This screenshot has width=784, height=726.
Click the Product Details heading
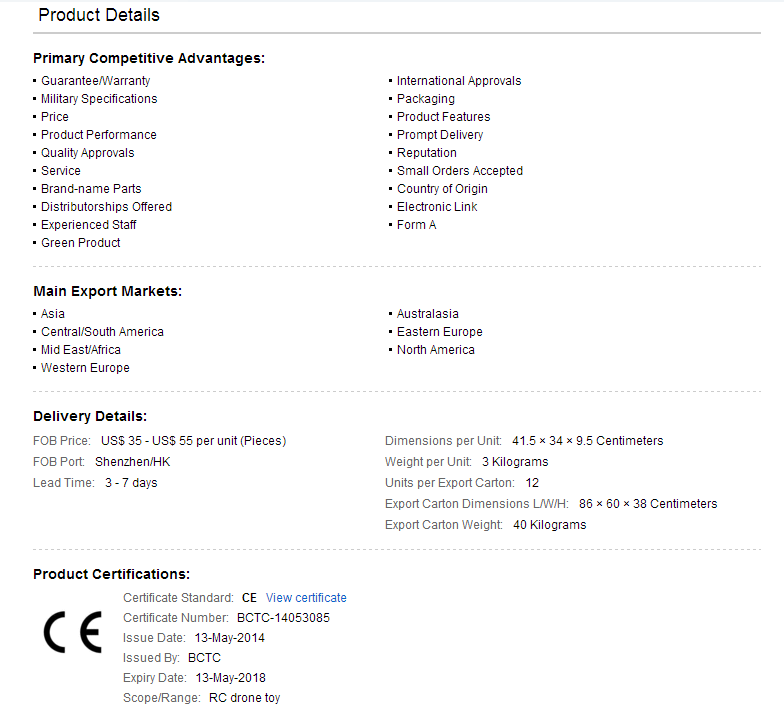[x=99, y=15]
